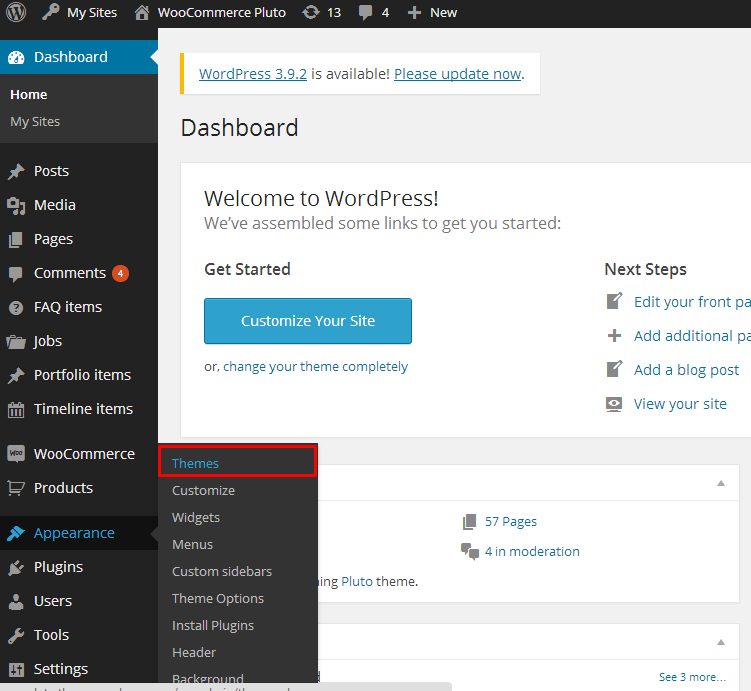Follow the Please update now link
This screenshot has height=691, width=751.
pyautogui.click(x=457, y=74)
